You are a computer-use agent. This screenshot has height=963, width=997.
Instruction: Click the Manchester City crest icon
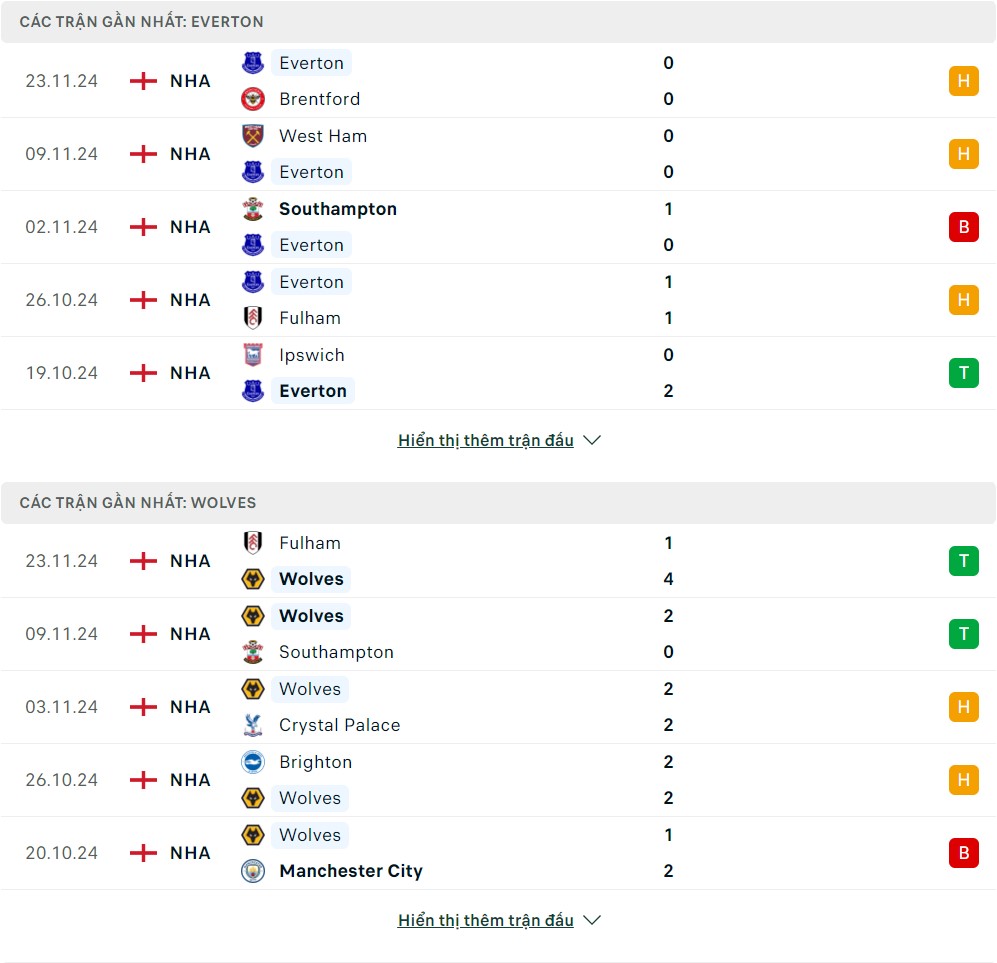pos(253,871)
